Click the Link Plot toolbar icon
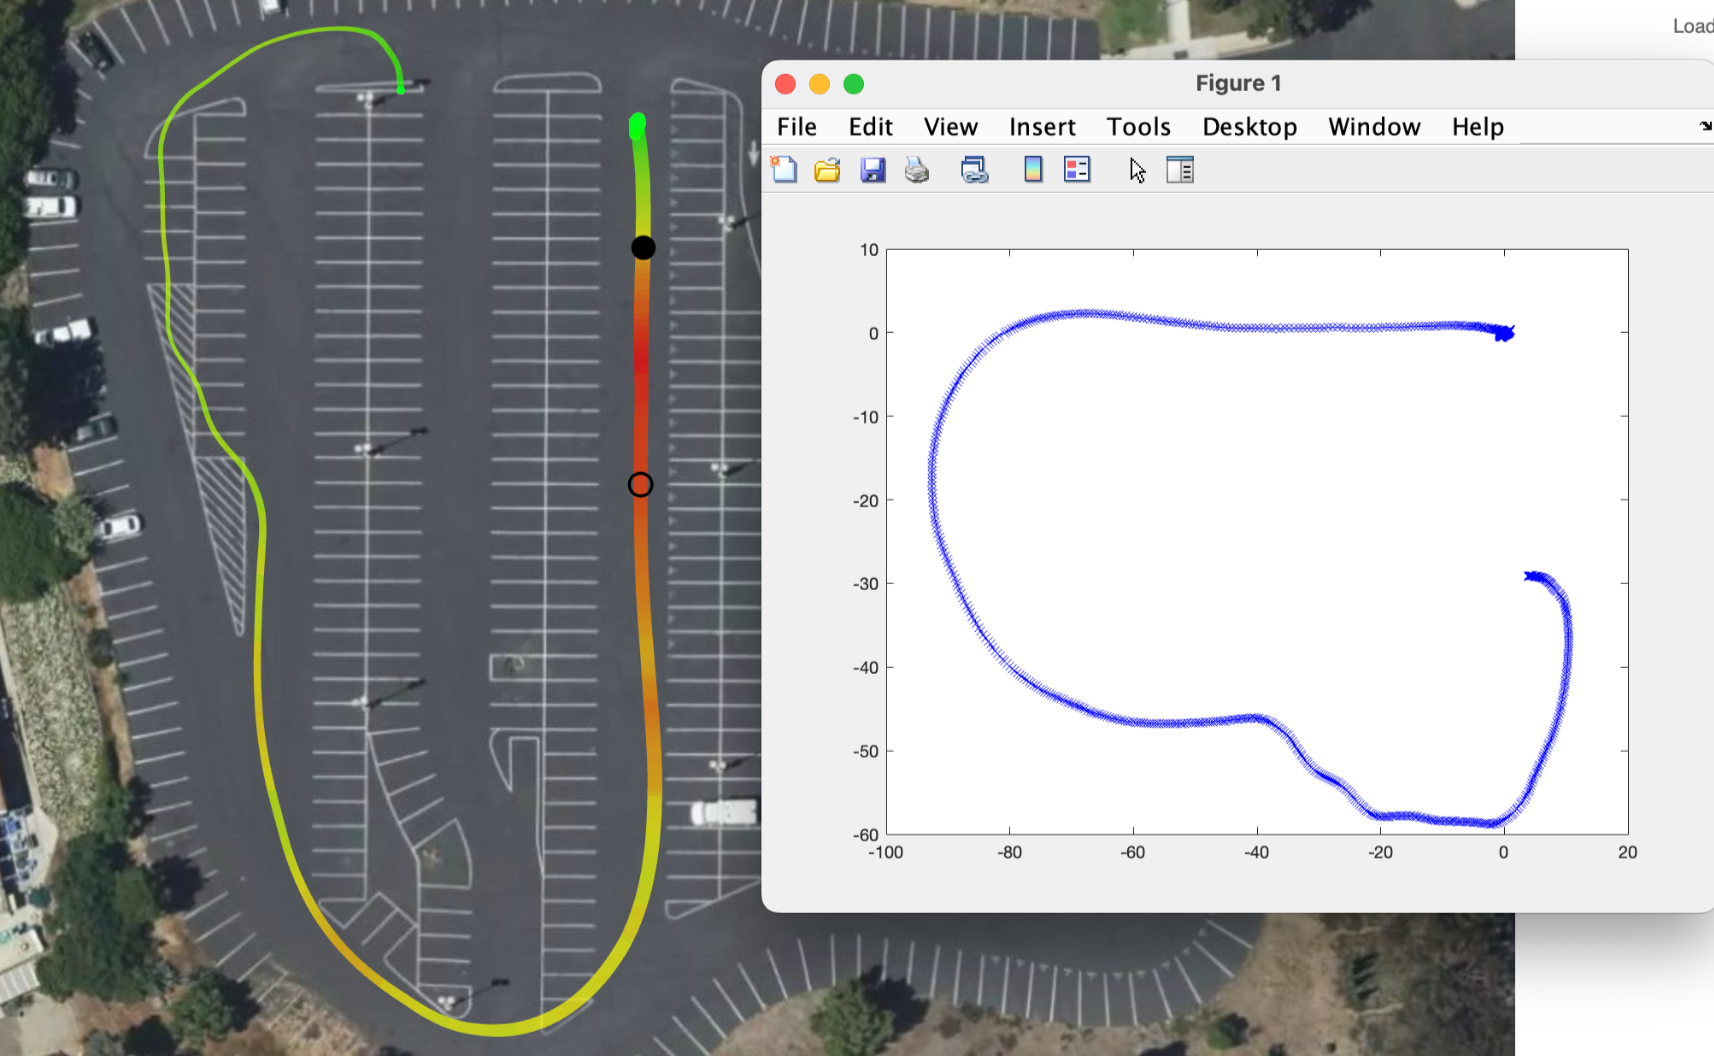Image resolution: width=1714 pixels, height=1056 pixels. [x=974, y=170]
